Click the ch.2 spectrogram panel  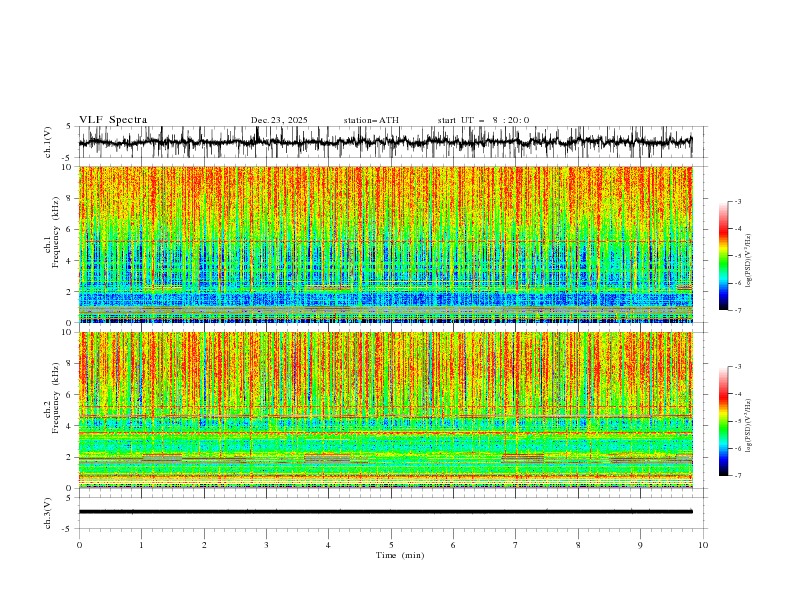(385, 410)
